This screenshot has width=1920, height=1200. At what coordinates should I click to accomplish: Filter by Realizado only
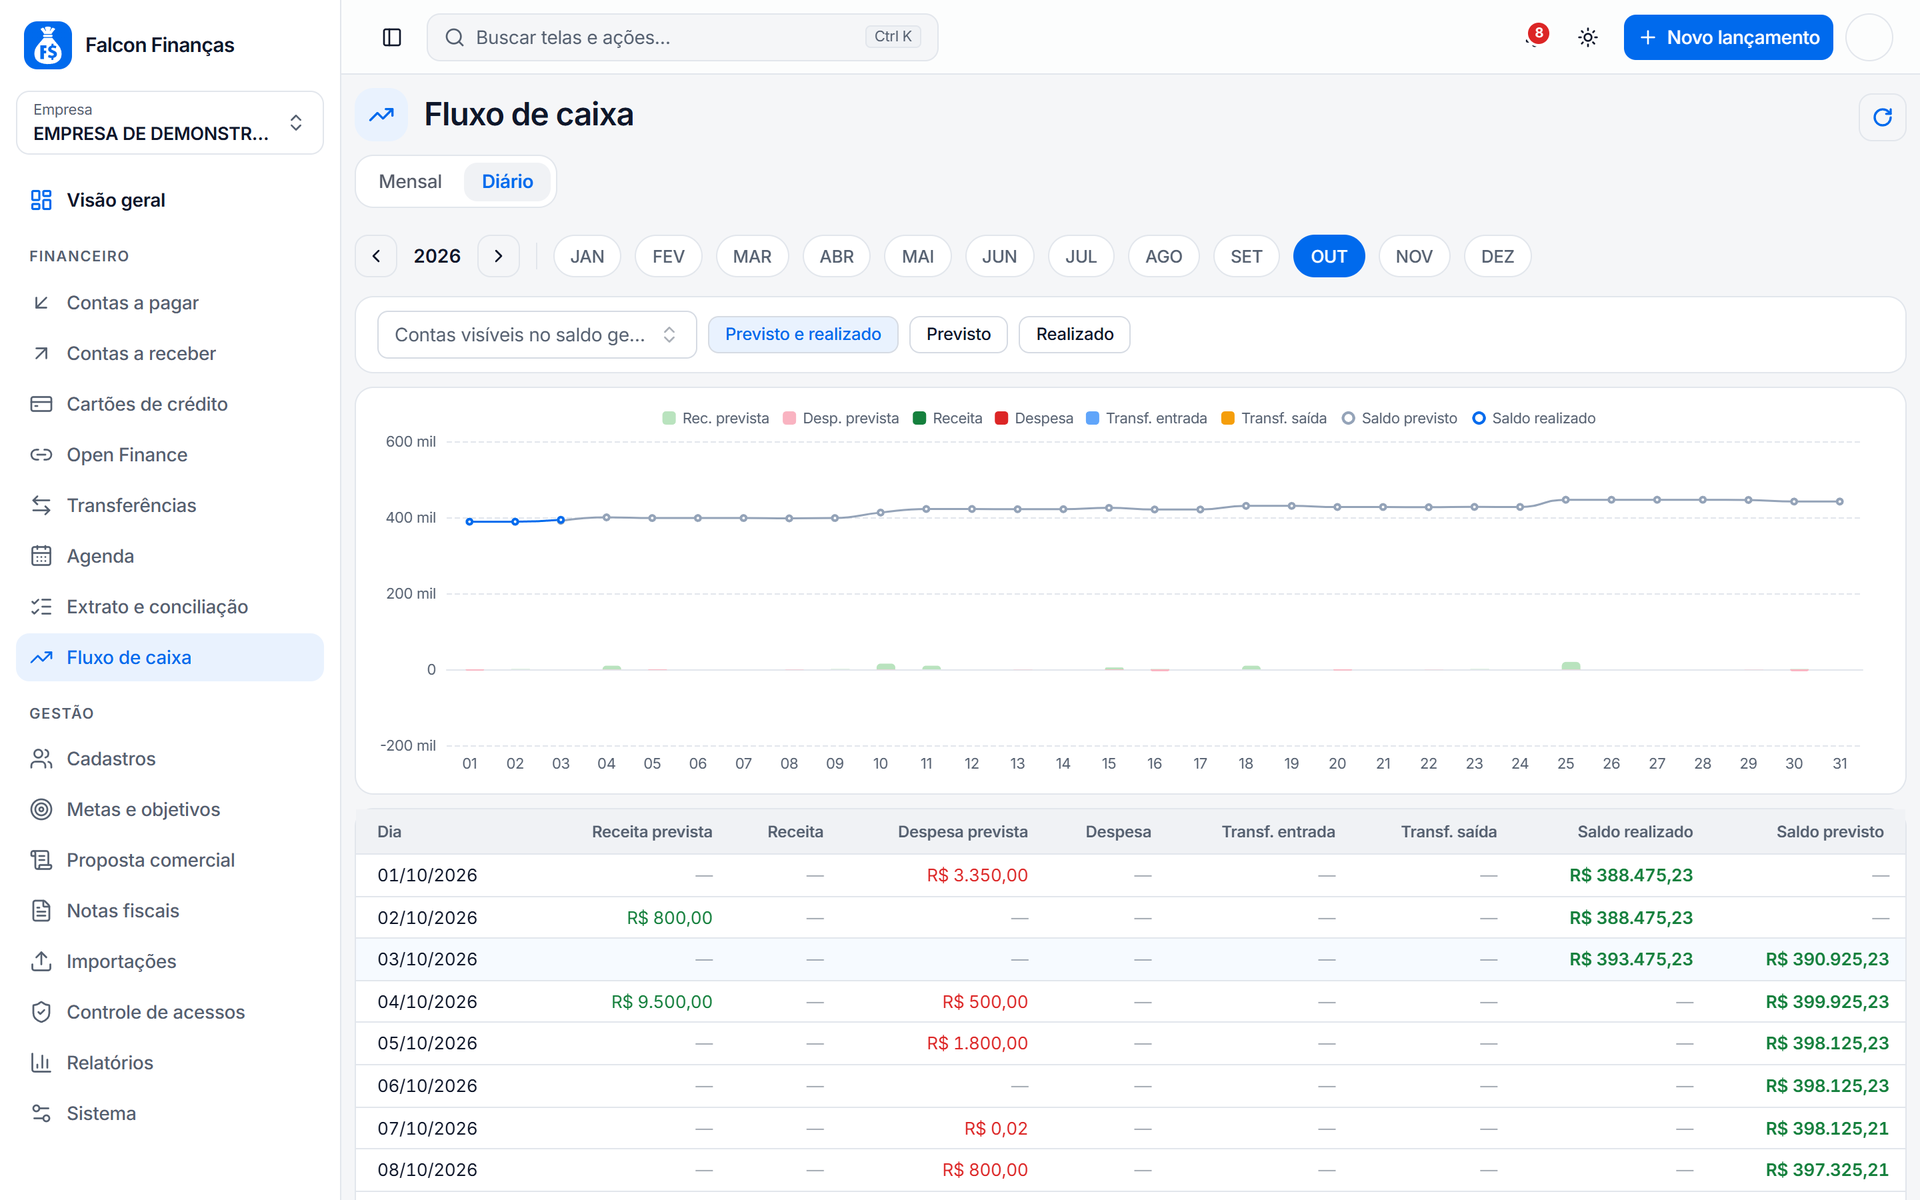[1075, 334]
